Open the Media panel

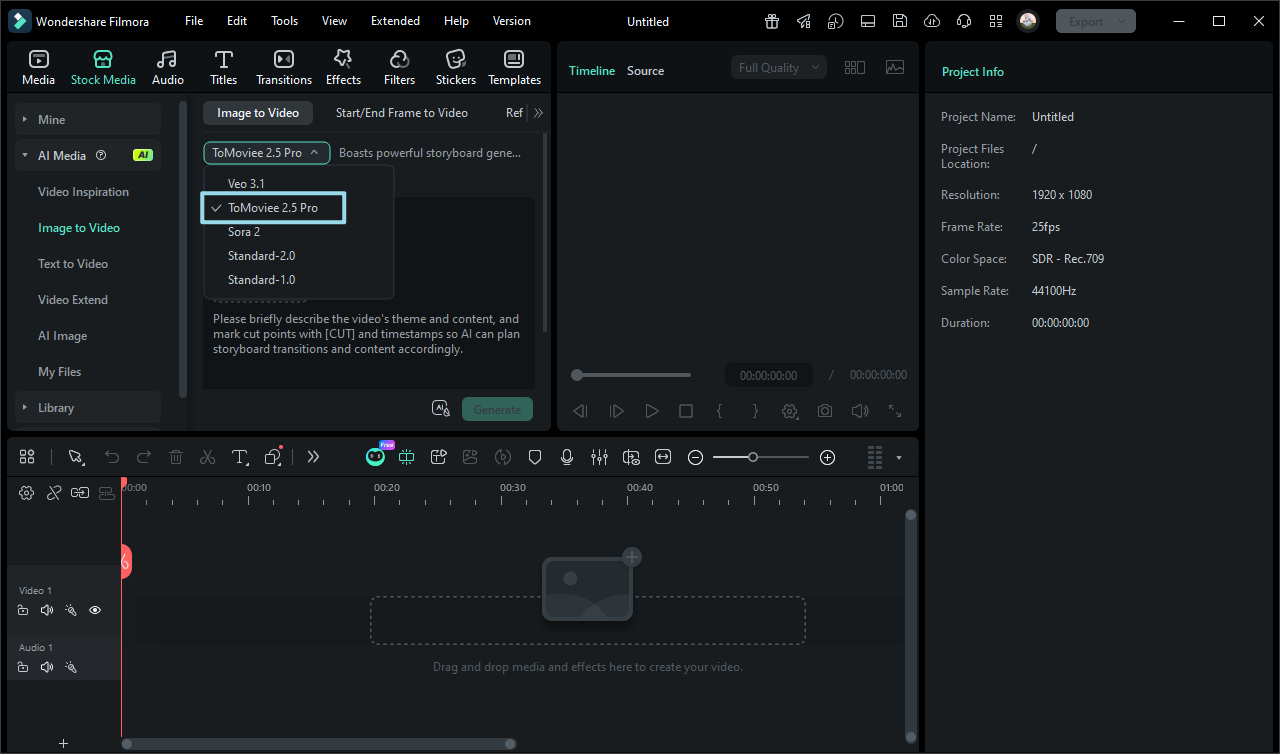coord(38,67)
